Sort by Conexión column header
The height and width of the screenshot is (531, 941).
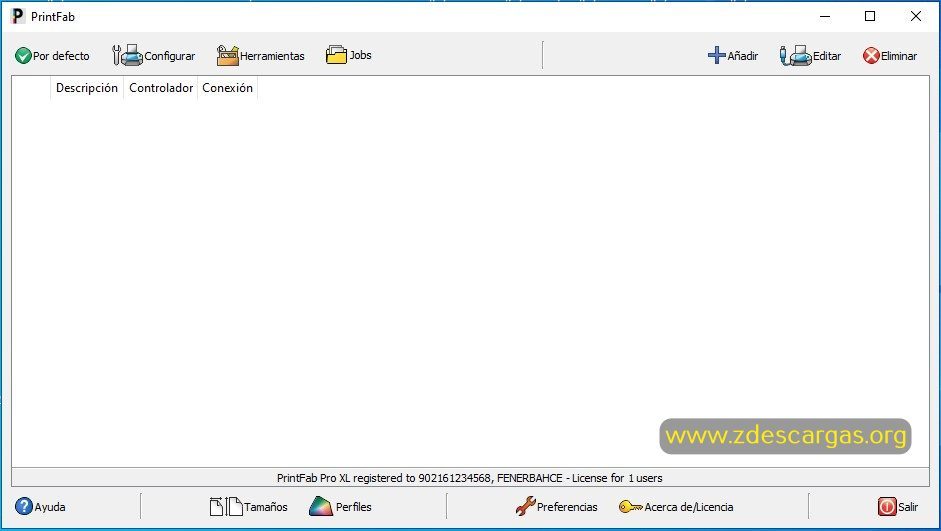click(x=227, y=88)
